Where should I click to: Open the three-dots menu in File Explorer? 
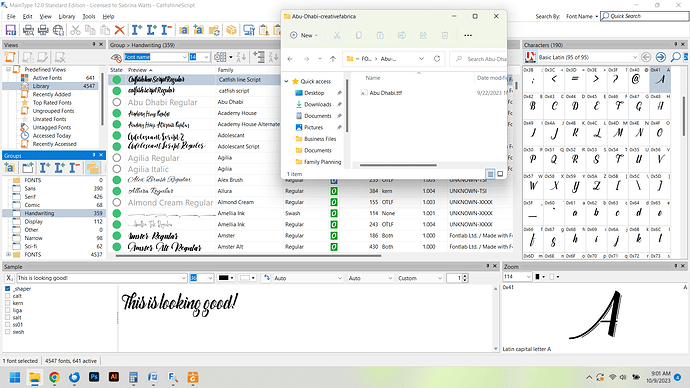tap(468, 35)
